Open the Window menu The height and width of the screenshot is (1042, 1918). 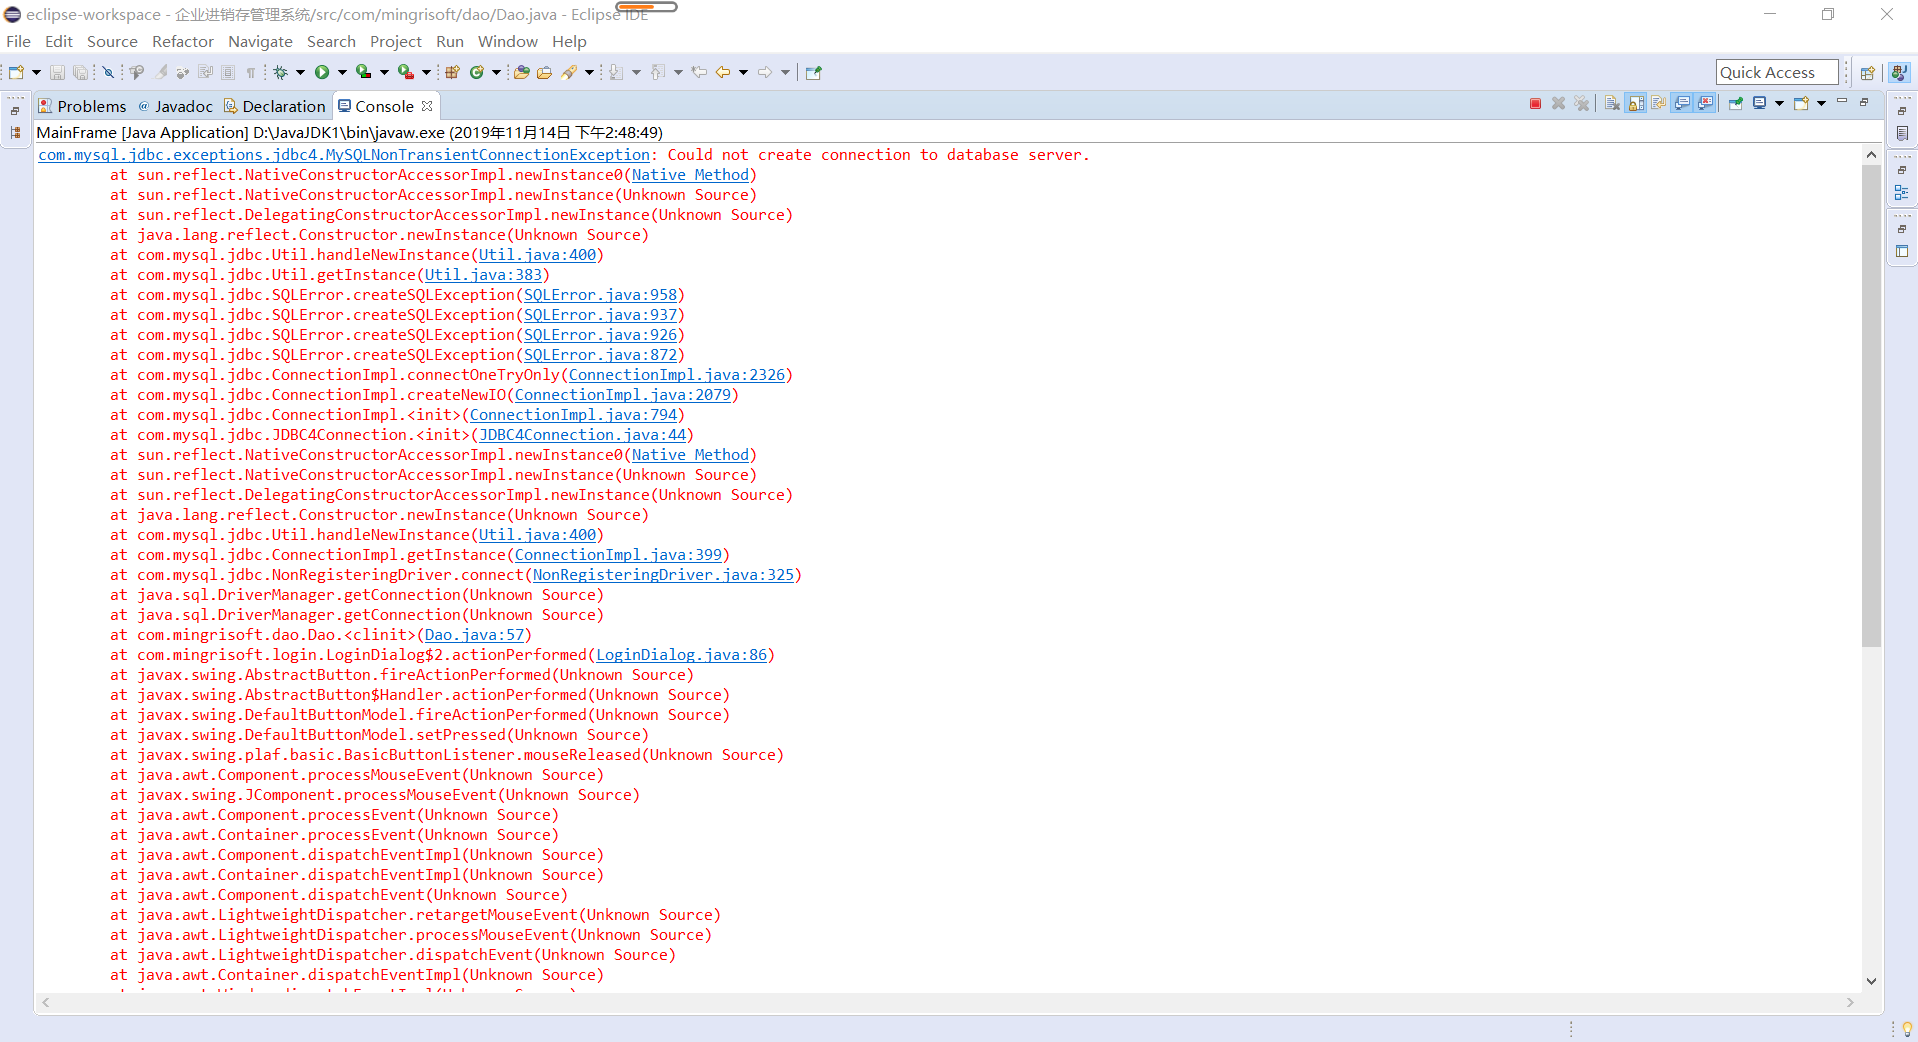point(507,41)
